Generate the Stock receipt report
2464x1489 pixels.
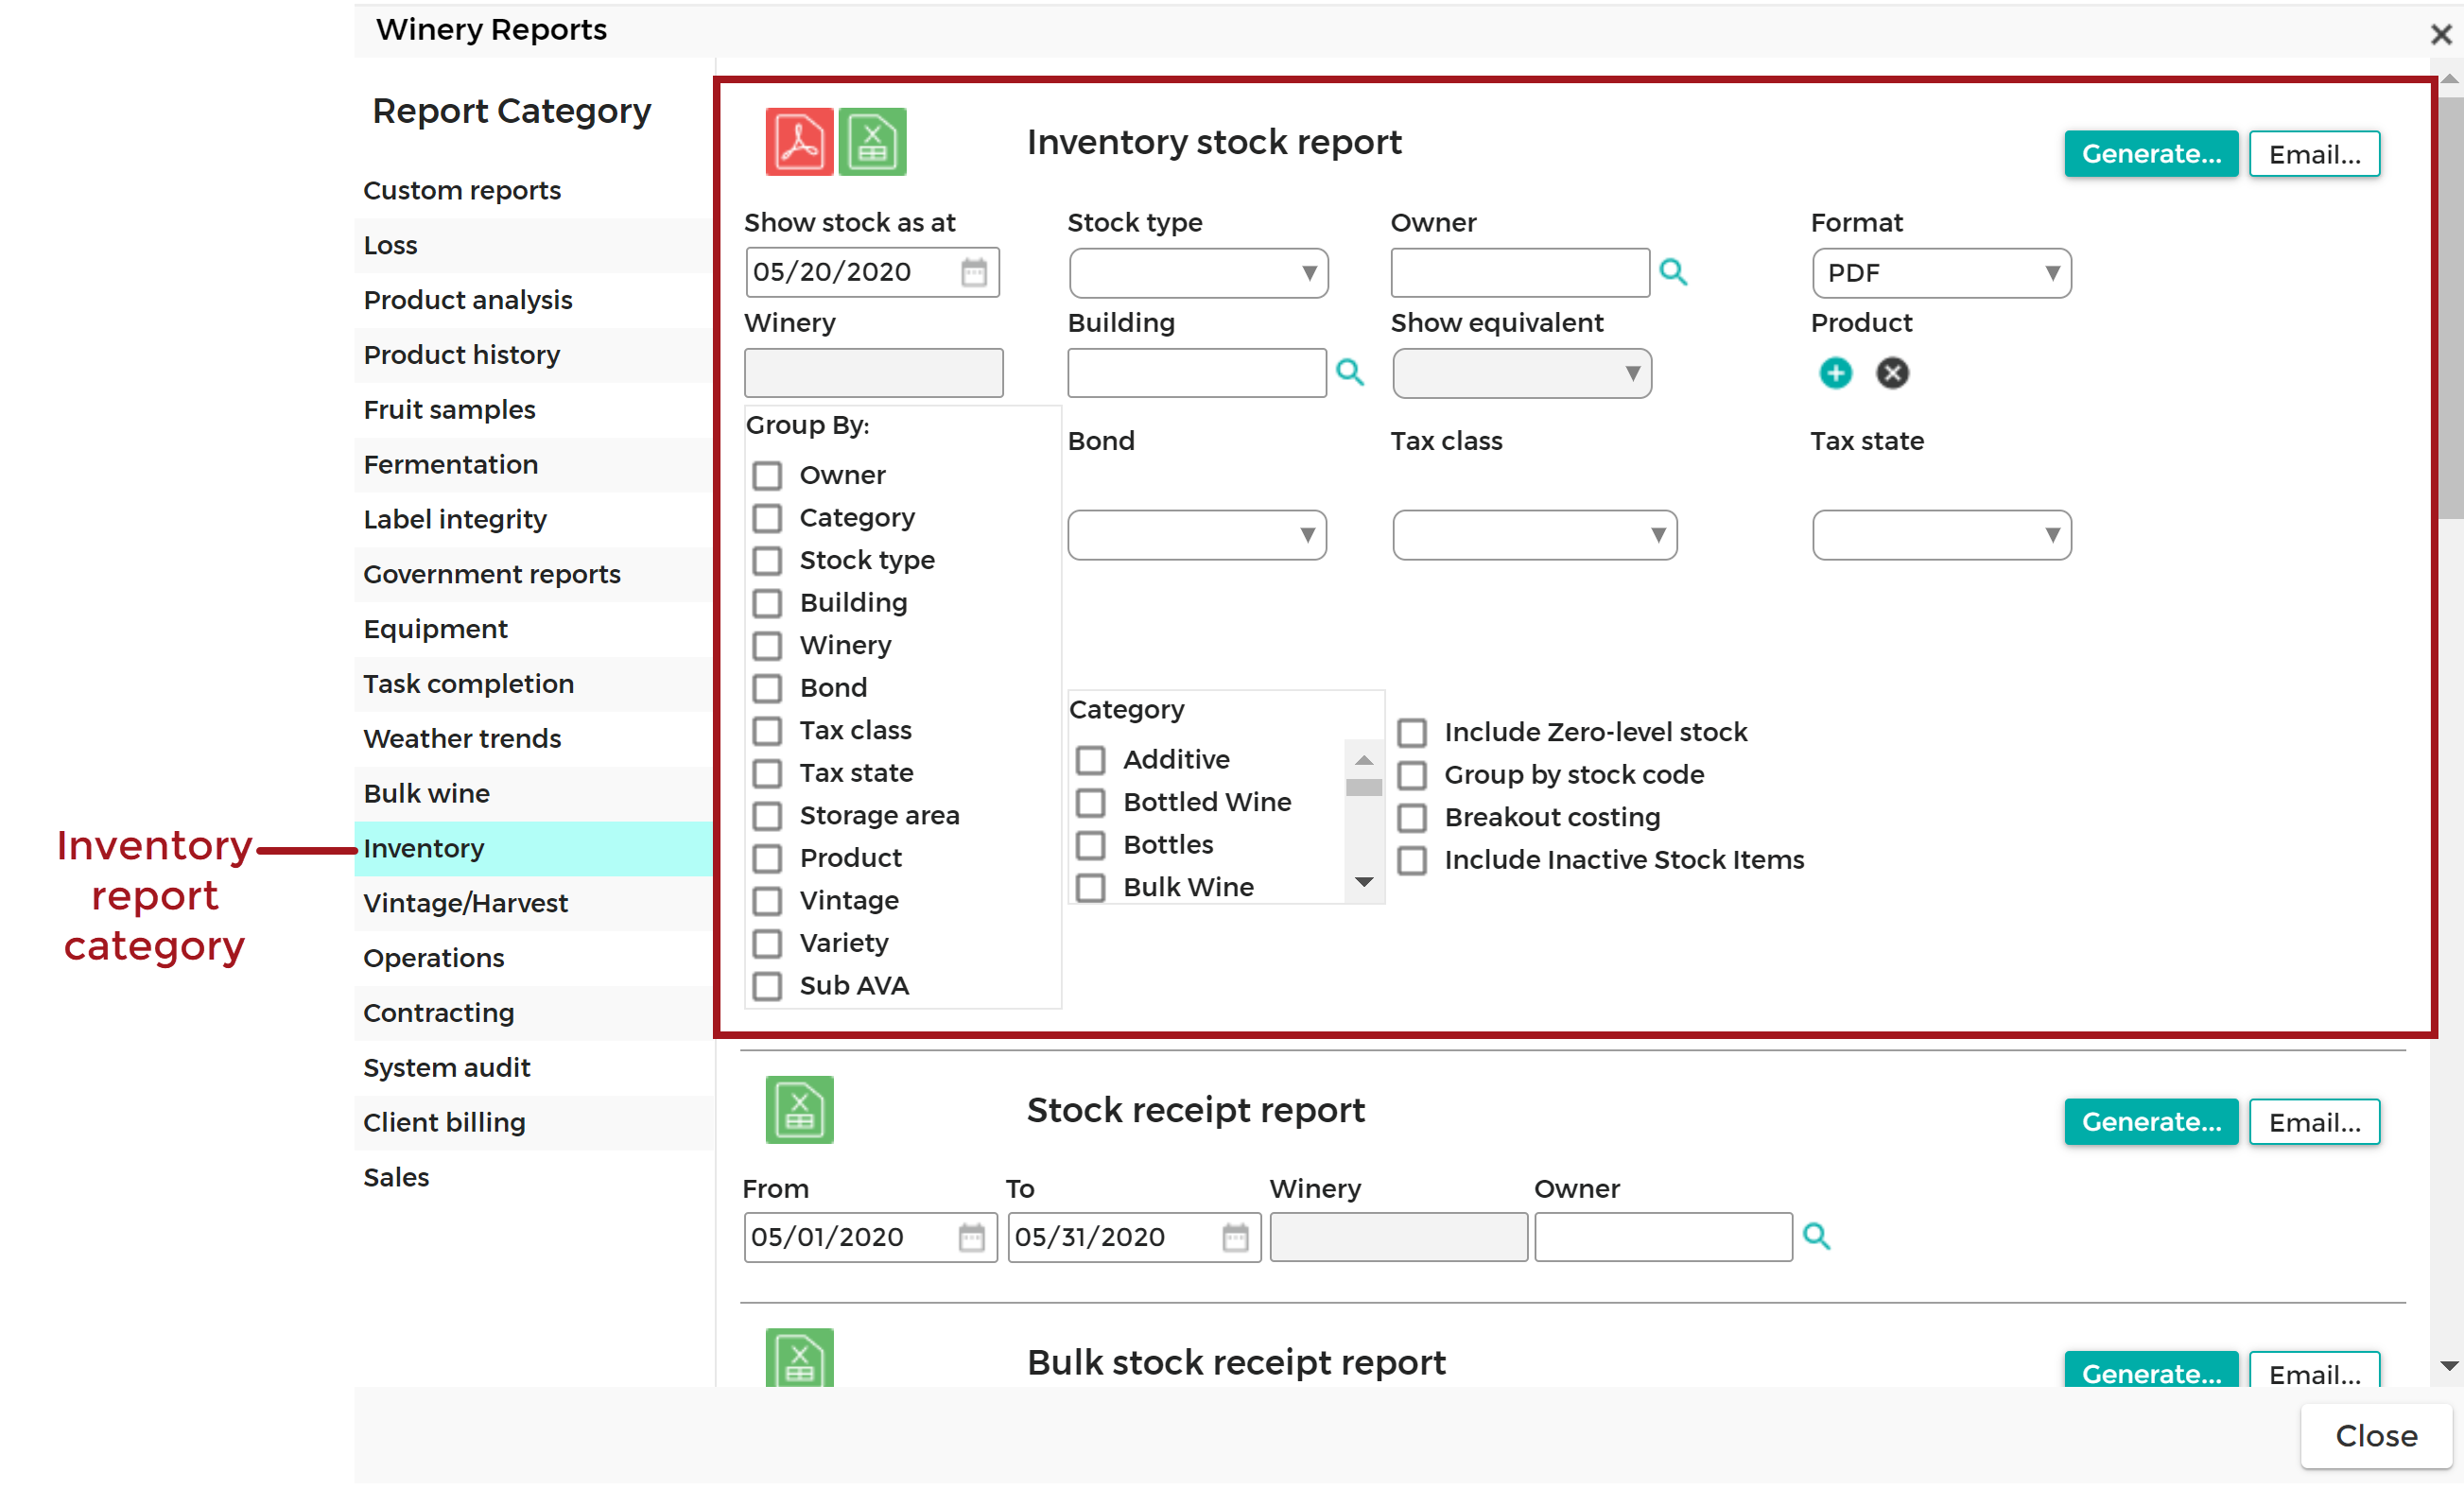point(2150,1122)
